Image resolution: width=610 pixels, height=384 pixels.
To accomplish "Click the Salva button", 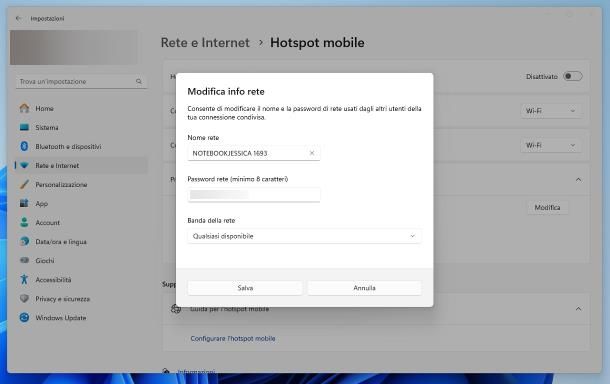I will point(245,288).
